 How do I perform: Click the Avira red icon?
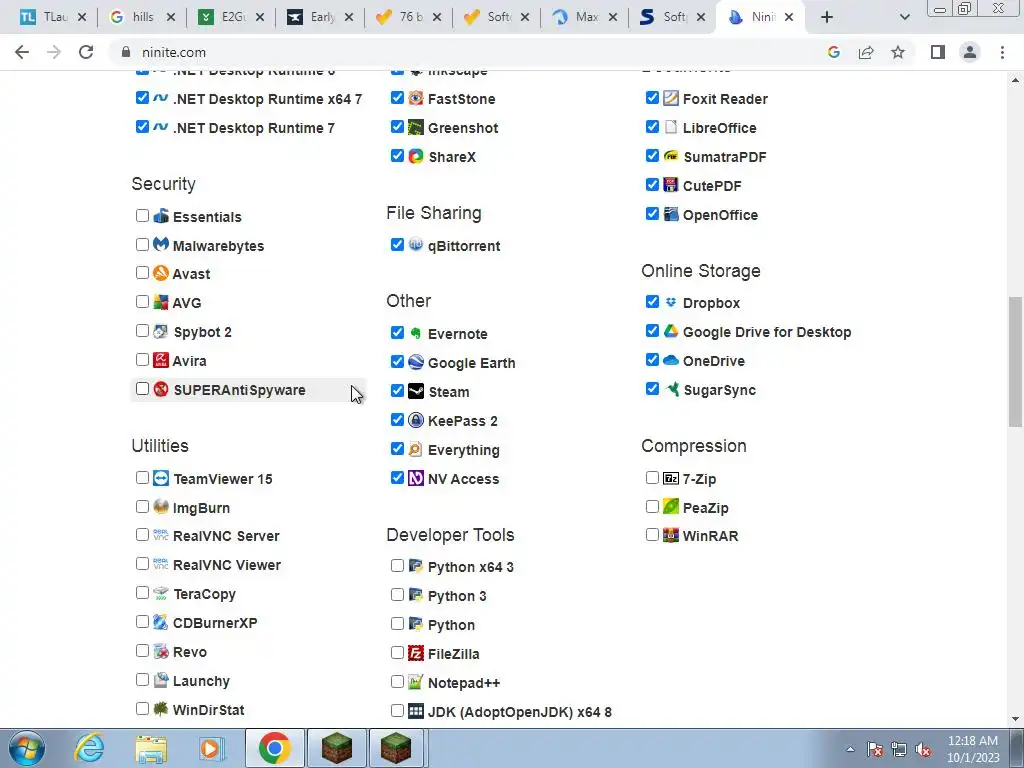point(161,360)
